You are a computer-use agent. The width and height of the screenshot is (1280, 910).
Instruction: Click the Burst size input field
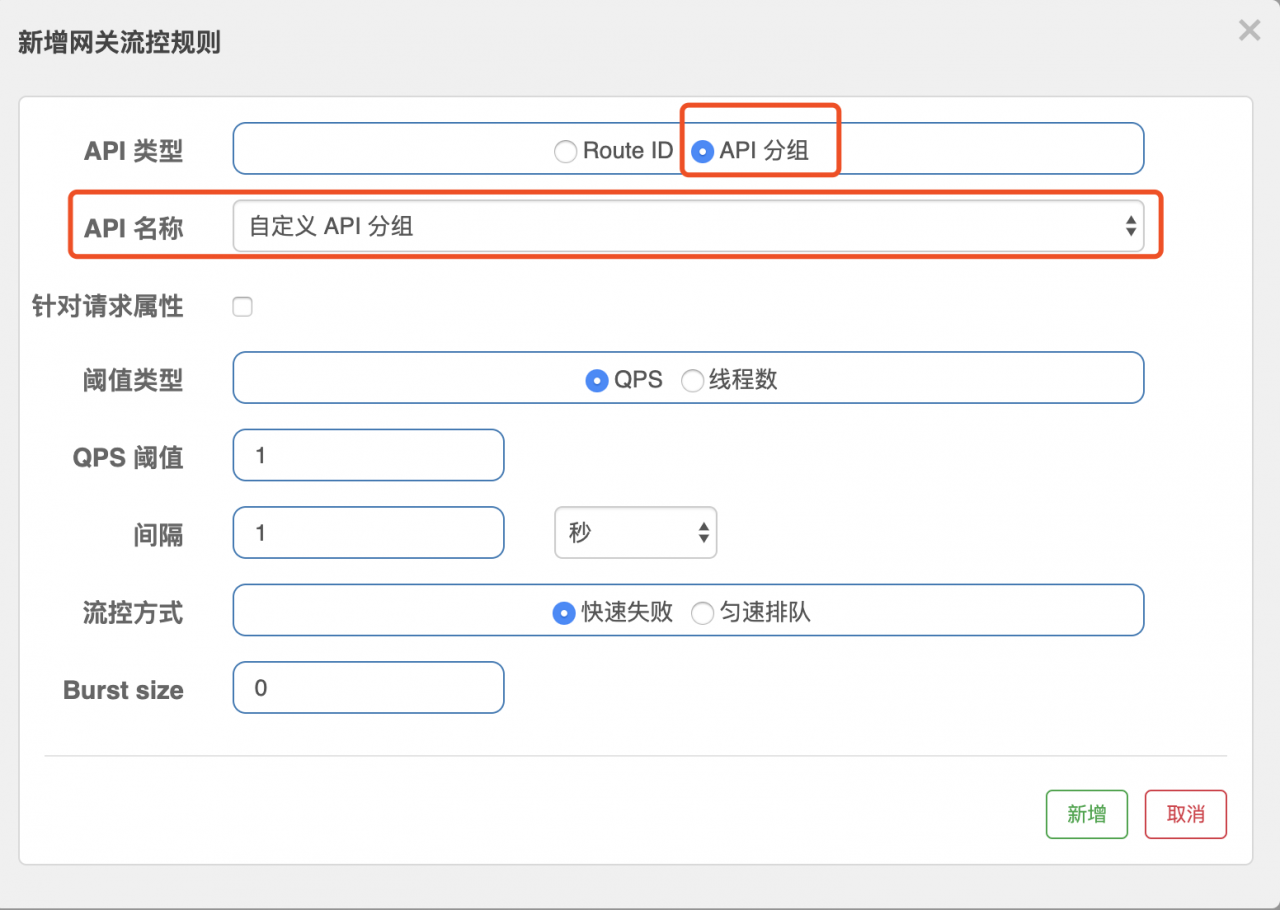tap(368, 688)
